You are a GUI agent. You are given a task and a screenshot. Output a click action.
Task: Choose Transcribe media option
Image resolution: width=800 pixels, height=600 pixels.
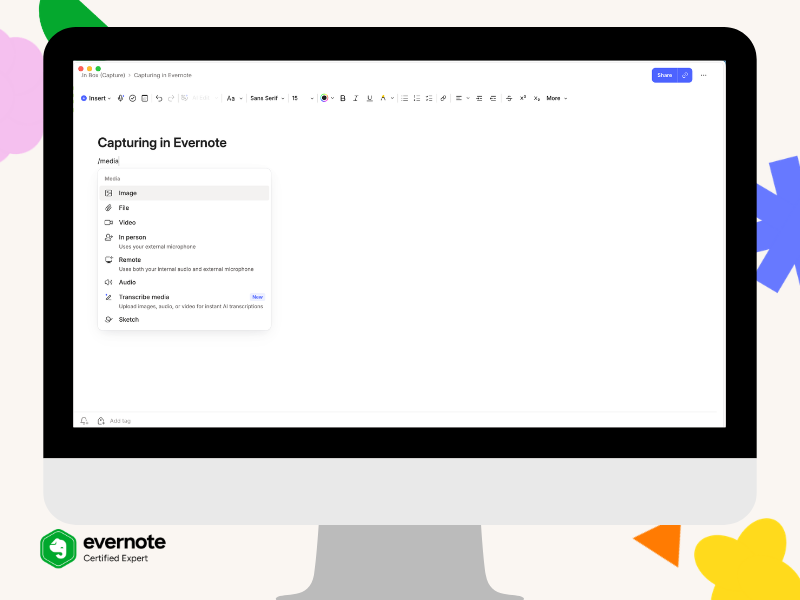pyautogui.click(x=184, y=301)
